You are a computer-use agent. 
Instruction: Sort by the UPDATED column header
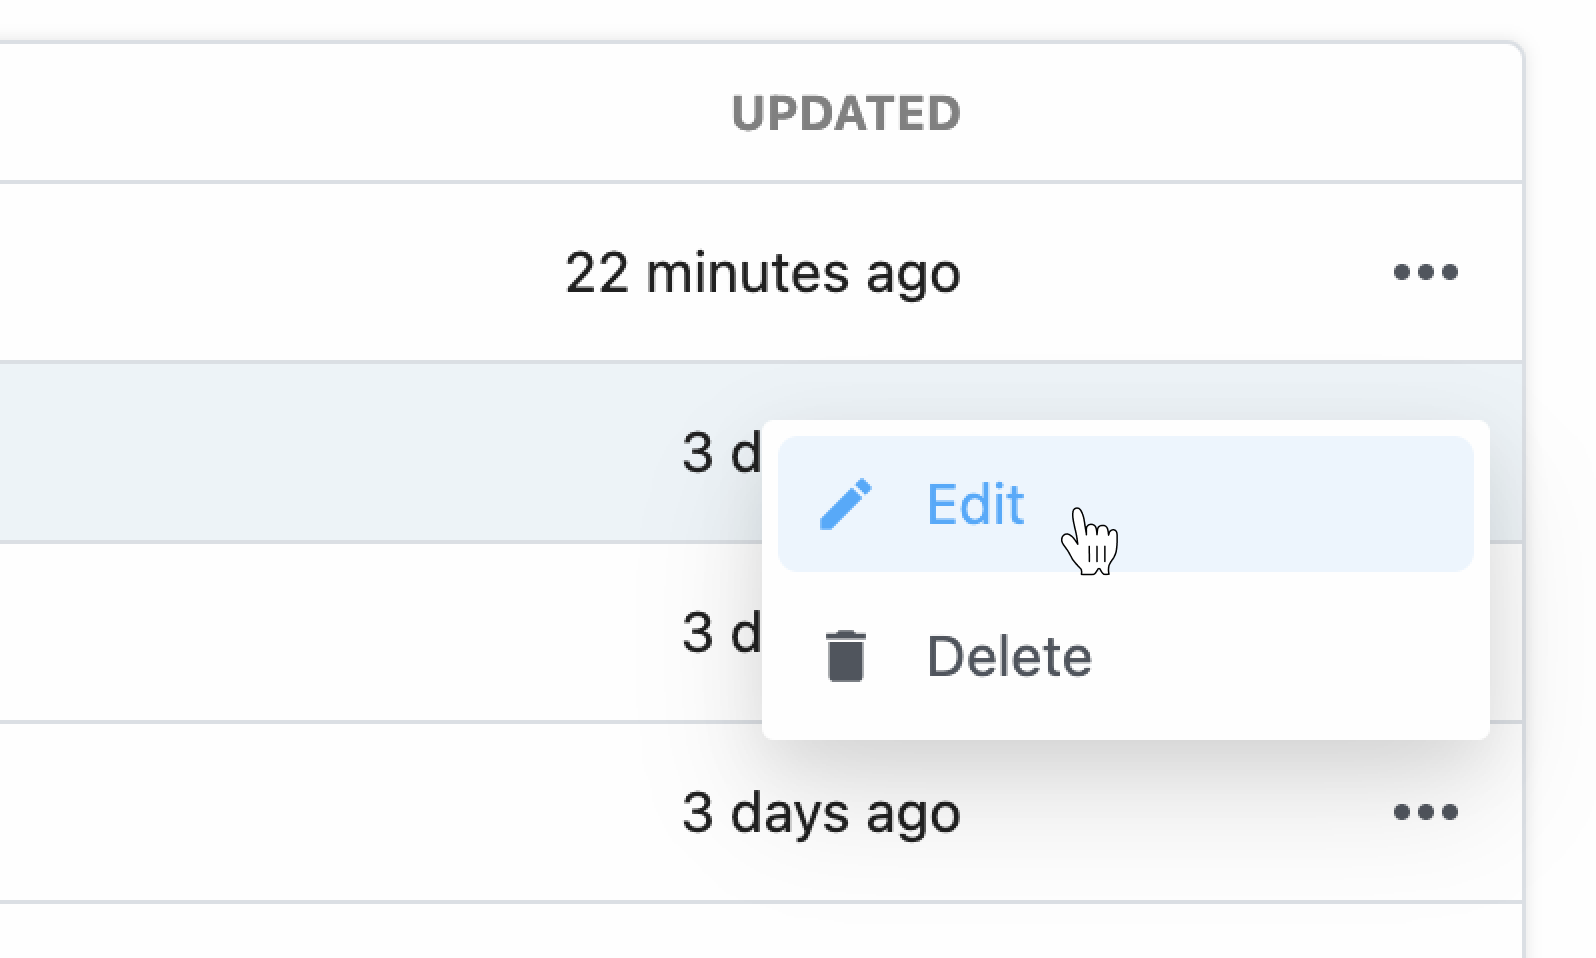coord(846,113)
